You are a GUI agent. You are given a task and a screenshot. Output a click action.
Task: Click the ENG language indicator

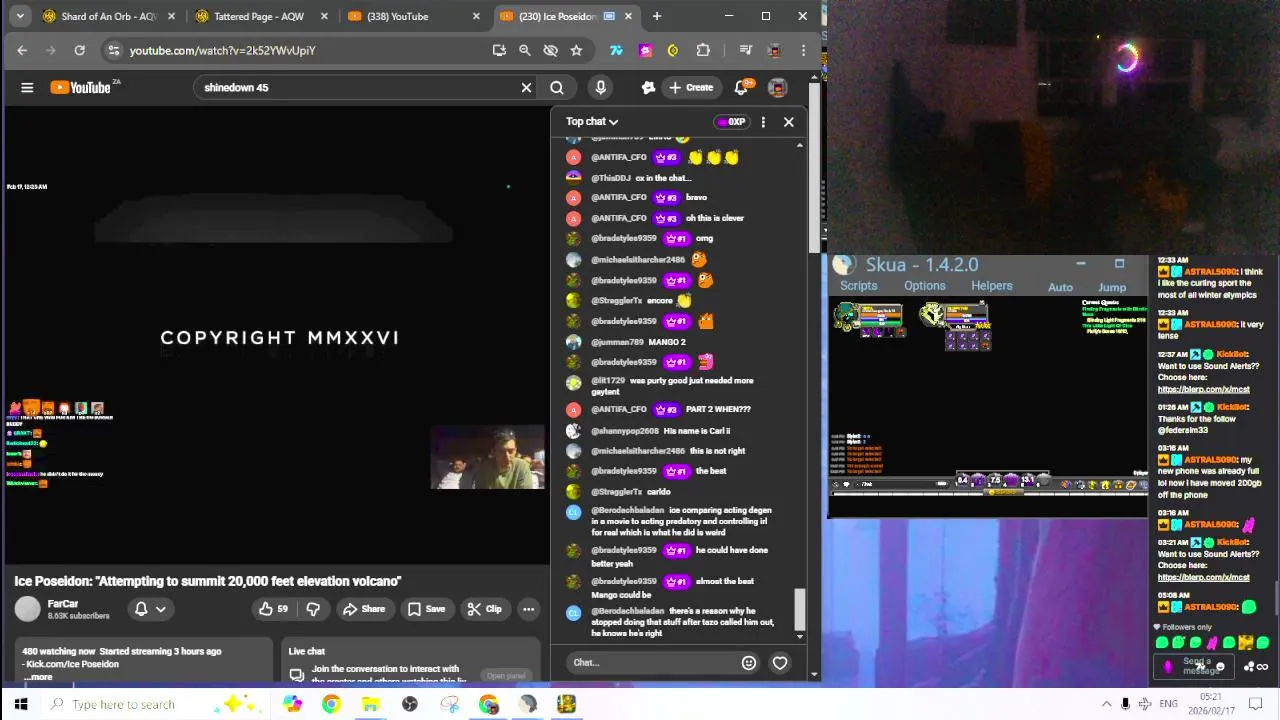point(1168,704)
